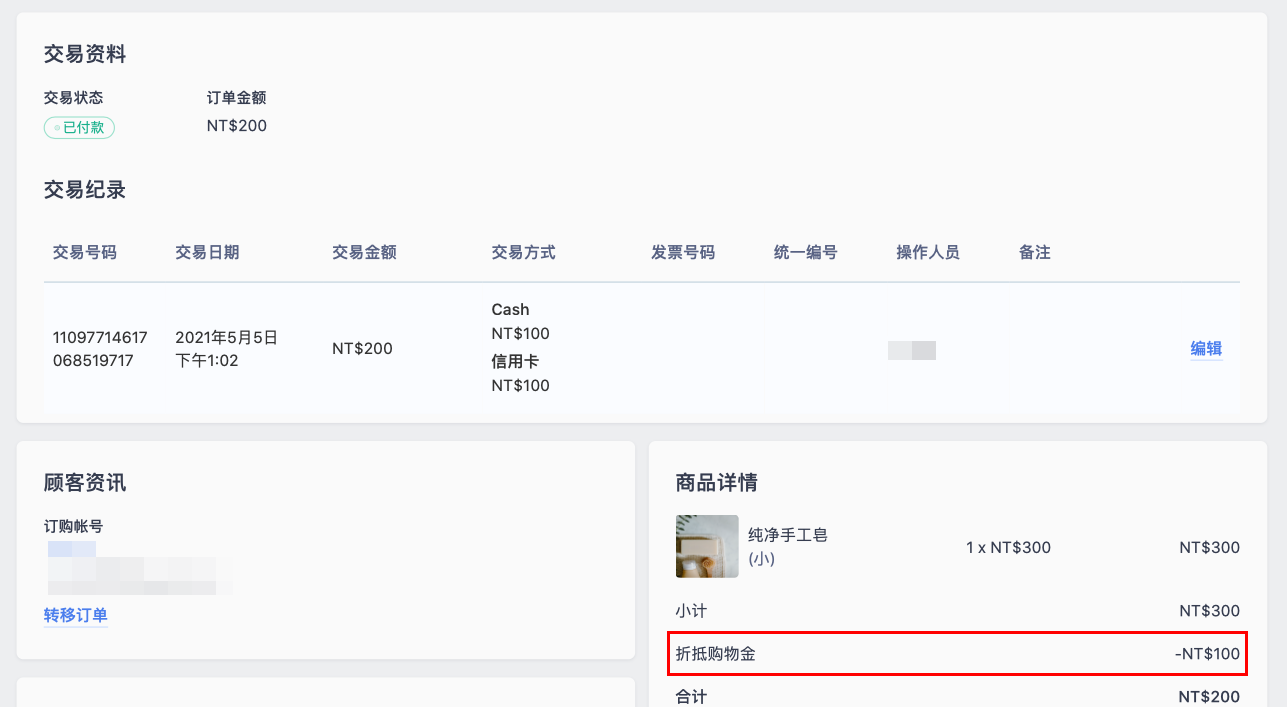Click the 编辑 link in transaction row
This screenshot has height=707, width=1287.
click(1206, 349)
